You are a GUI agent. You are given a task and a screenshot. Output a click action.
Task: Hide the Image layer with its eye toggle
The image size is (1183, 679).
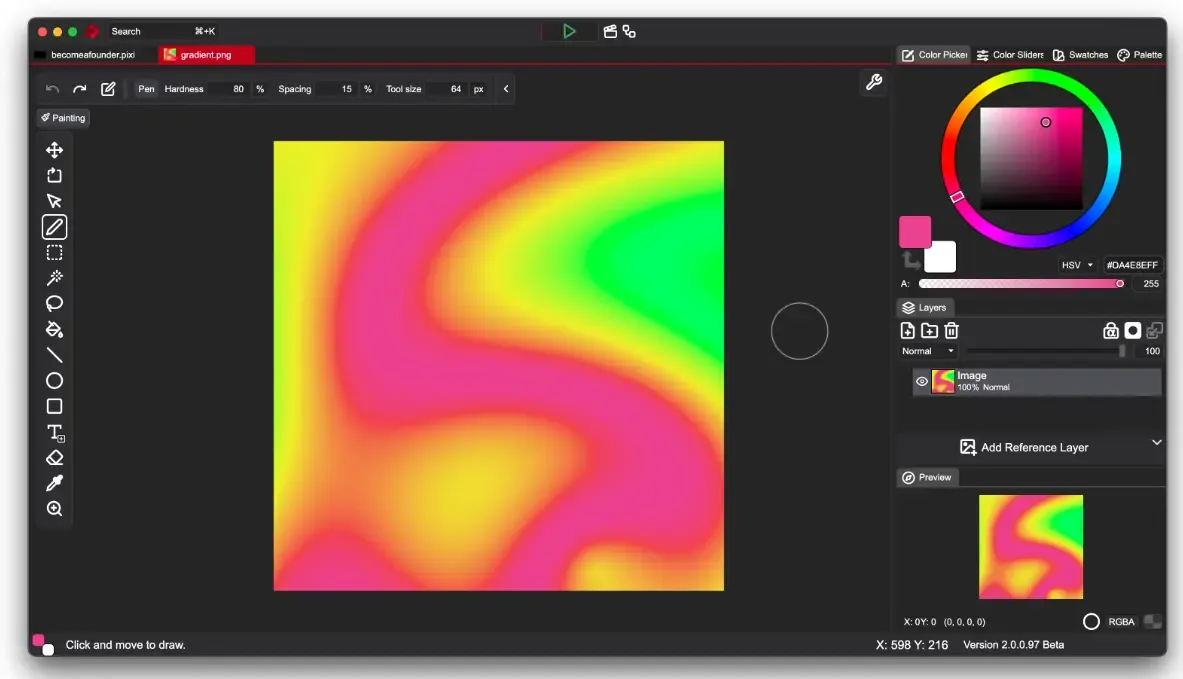coord(921,381)
